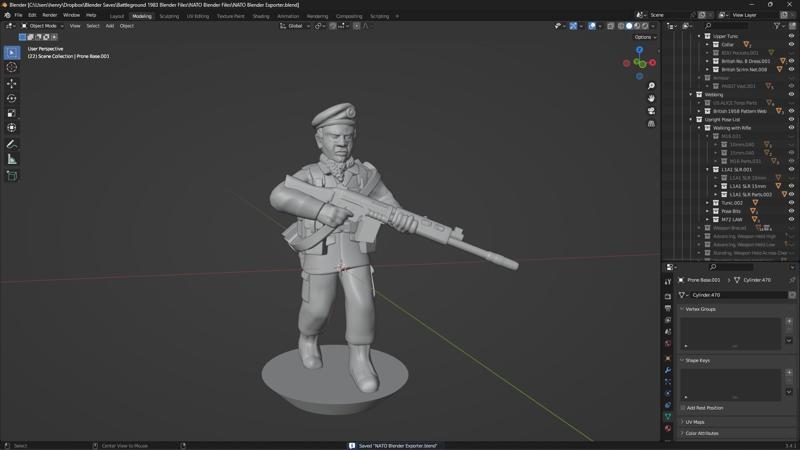800x450 pixels.
Task: Select the Move tool
Action: coord(12,83)
